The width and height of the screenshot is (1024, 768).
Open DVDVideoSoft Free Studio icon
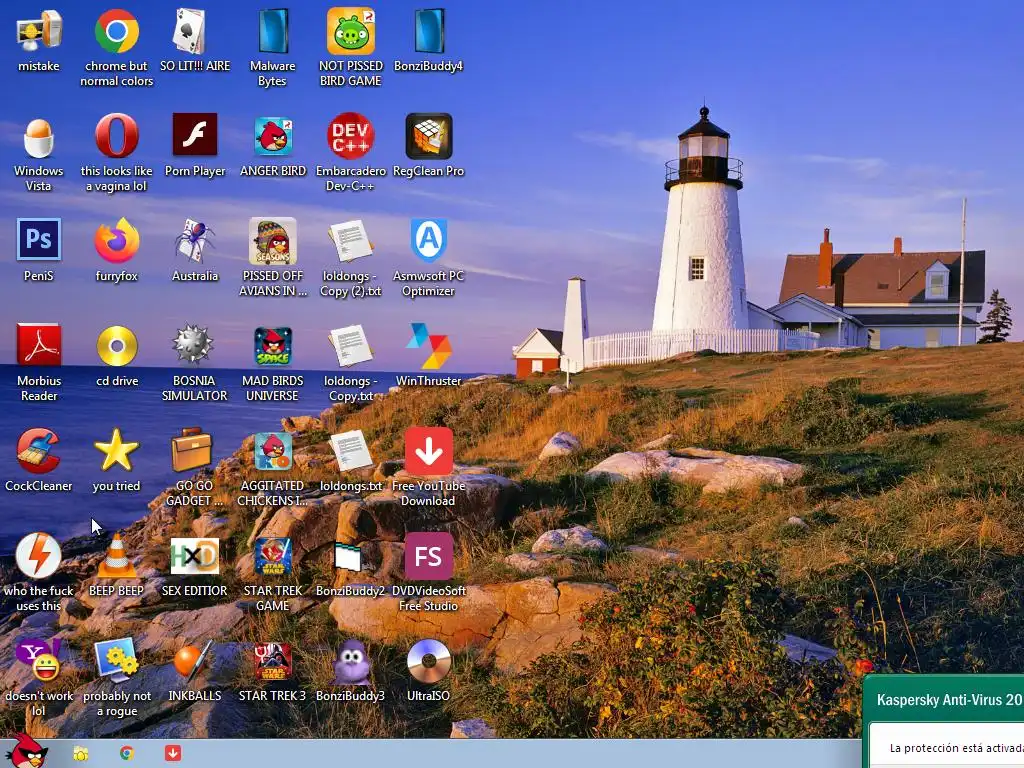point(428,556)
